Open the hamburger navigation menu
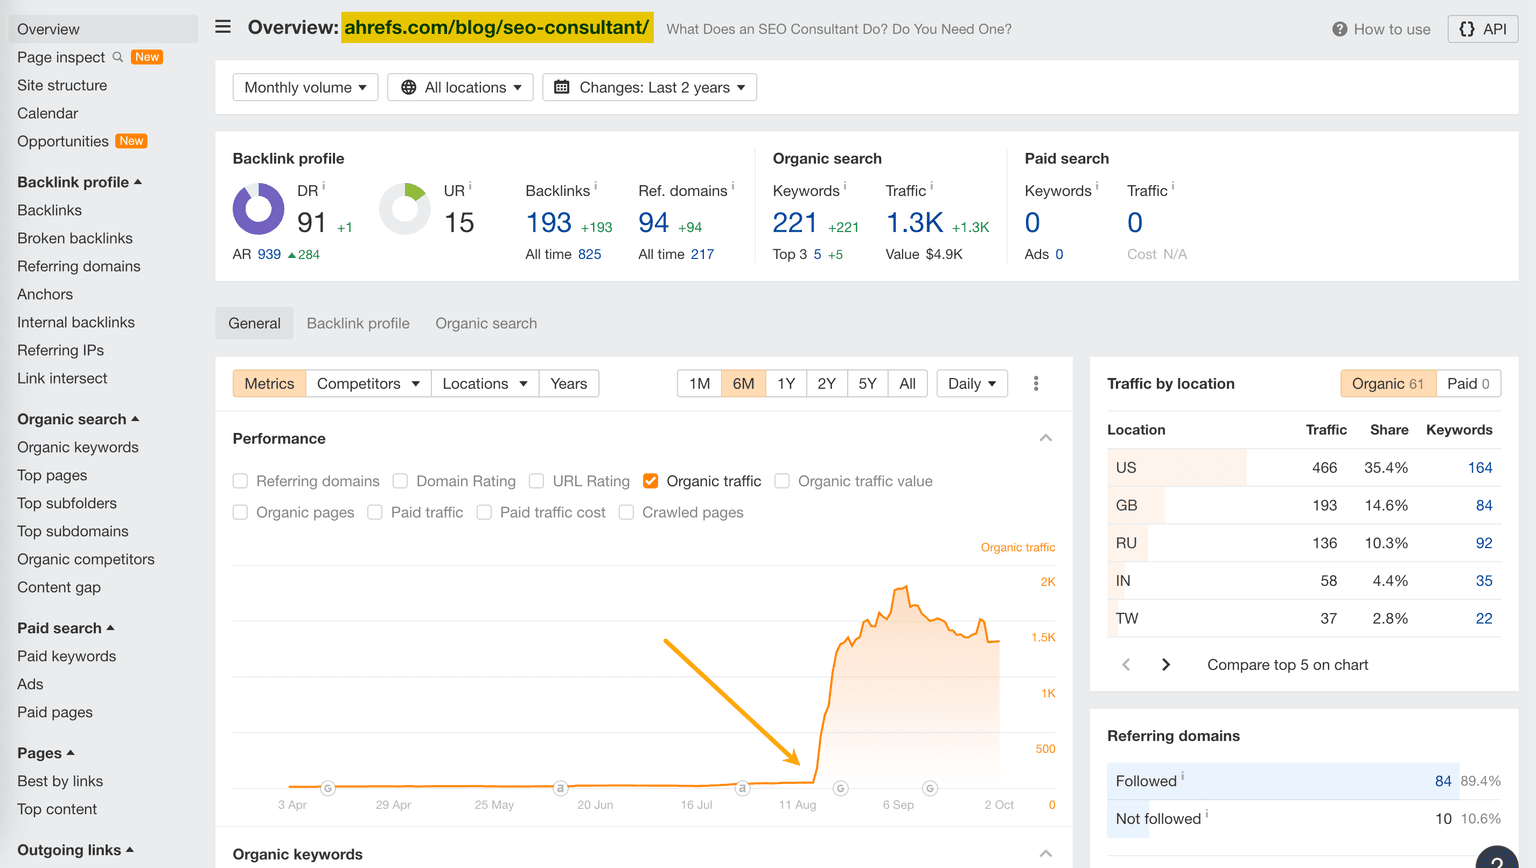The height and width of the screenshot is (868, 1536). coord(222,27)
